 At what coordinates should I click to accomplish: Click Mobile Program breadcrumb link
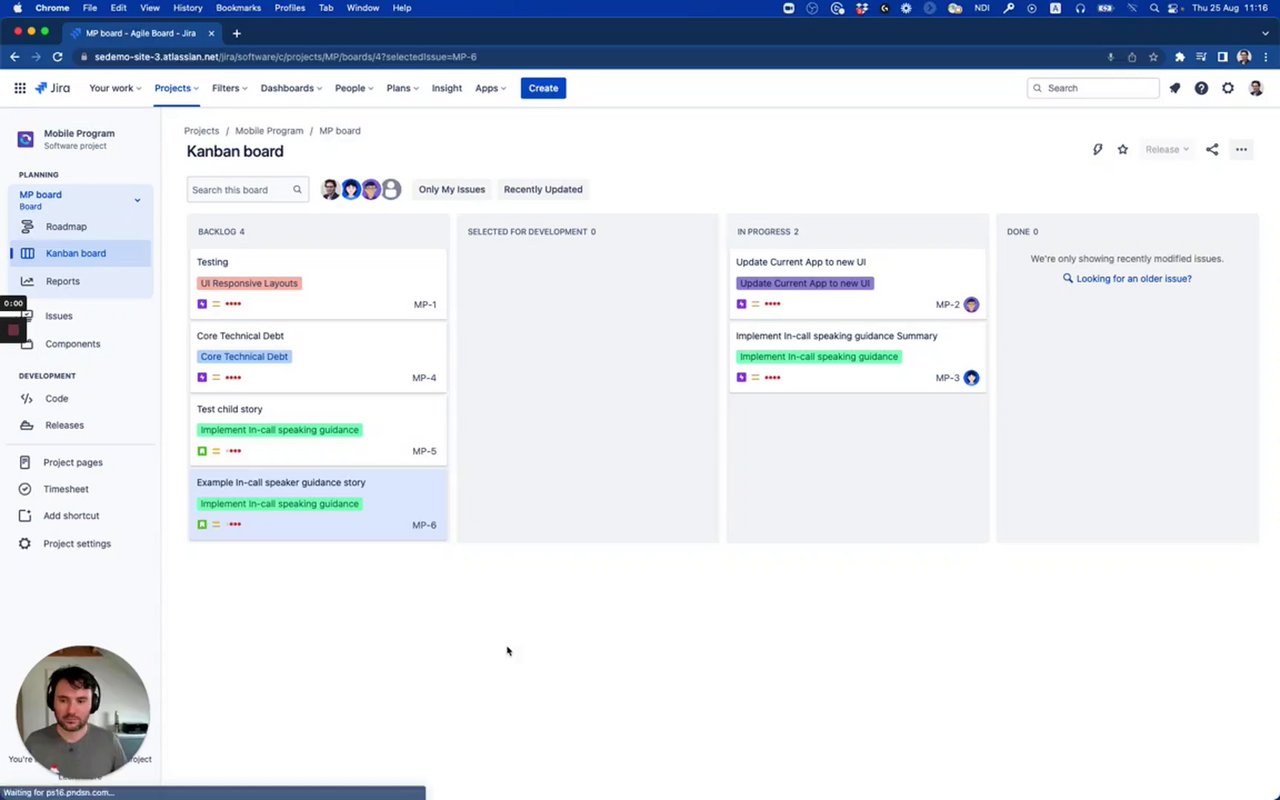pyautogui.click(x=269, y=131)
